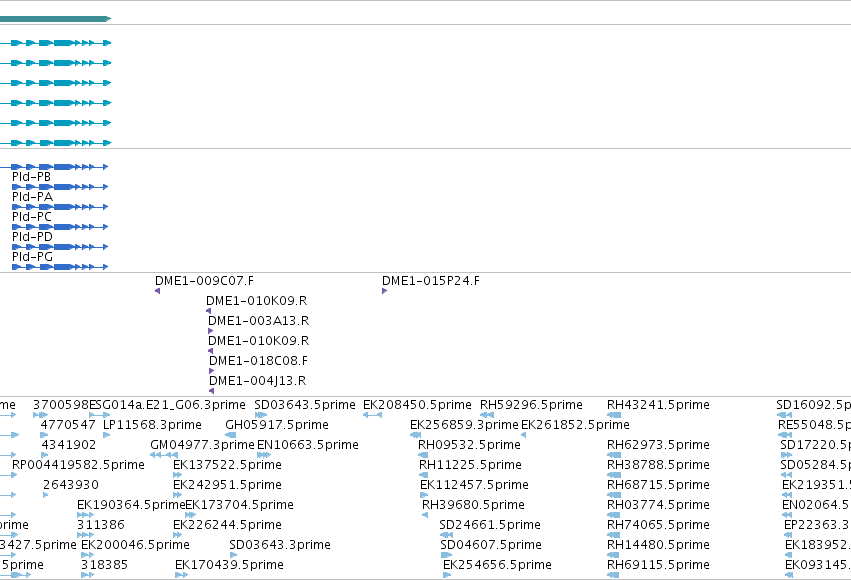
Task: Select EST label LP11568.3prime
Action: pyautogui.click(x=153, y=425)
